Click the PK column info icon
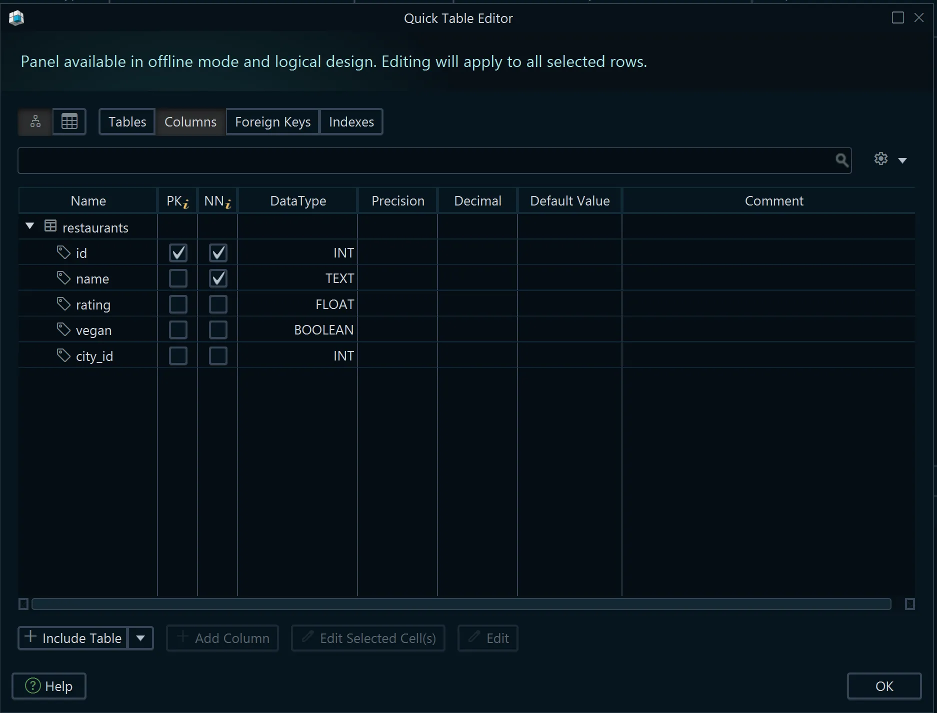 [187, 203]
